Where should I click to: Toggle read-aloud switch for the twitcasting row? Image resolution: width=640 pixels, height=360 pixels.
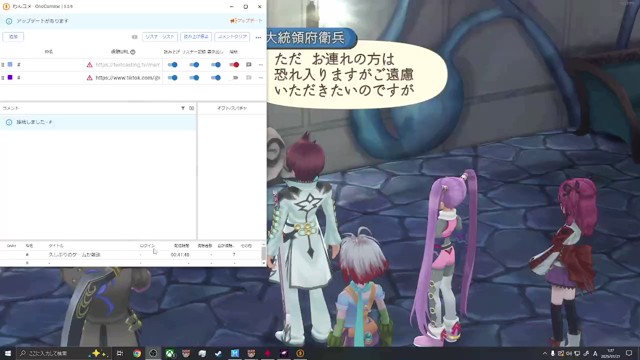point(173,64)
